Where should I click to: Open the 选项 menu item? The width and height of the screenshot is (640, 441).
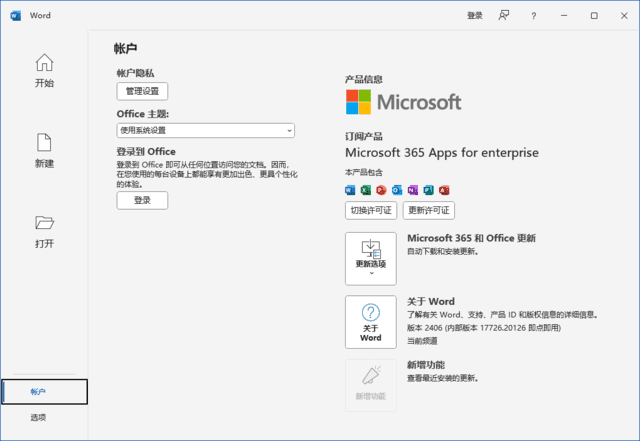click(38, 417)
